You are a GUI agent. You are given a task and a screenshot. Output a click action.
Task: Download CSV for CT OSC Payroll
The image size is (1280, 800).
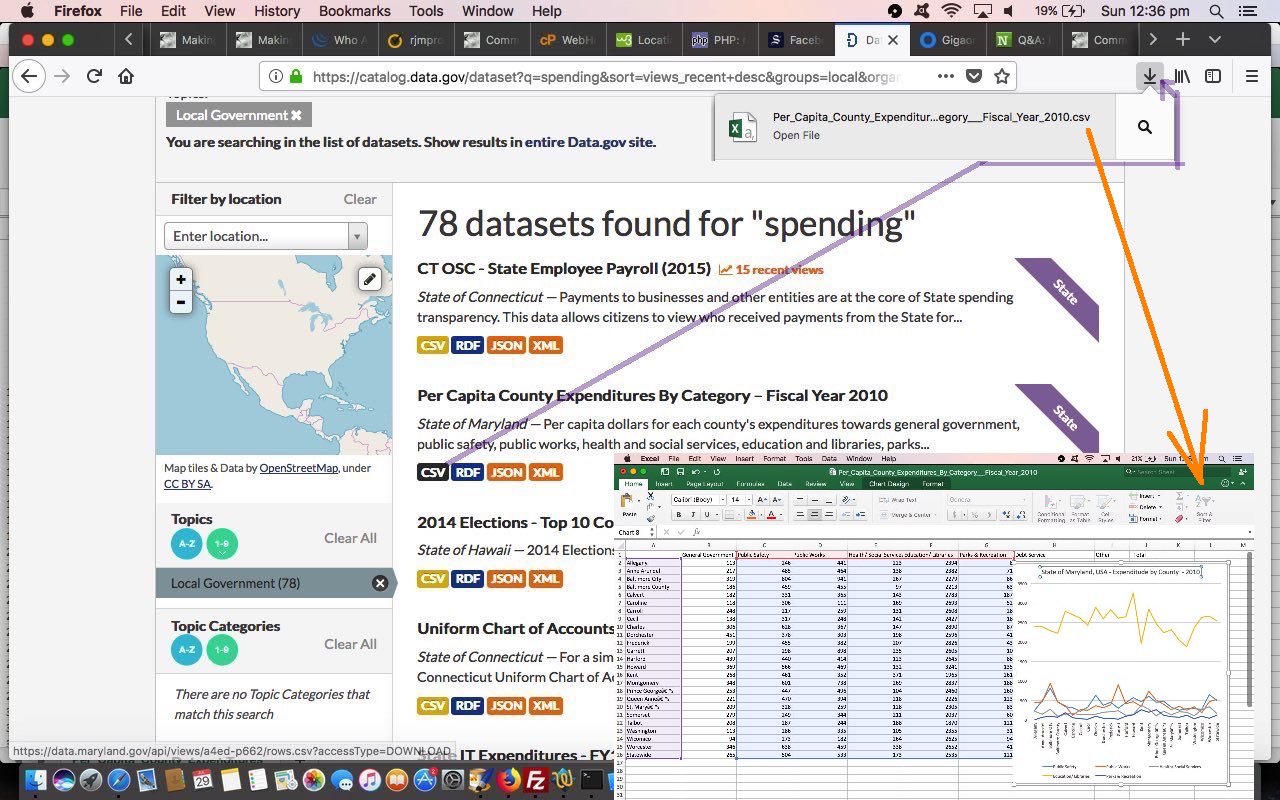433,345
